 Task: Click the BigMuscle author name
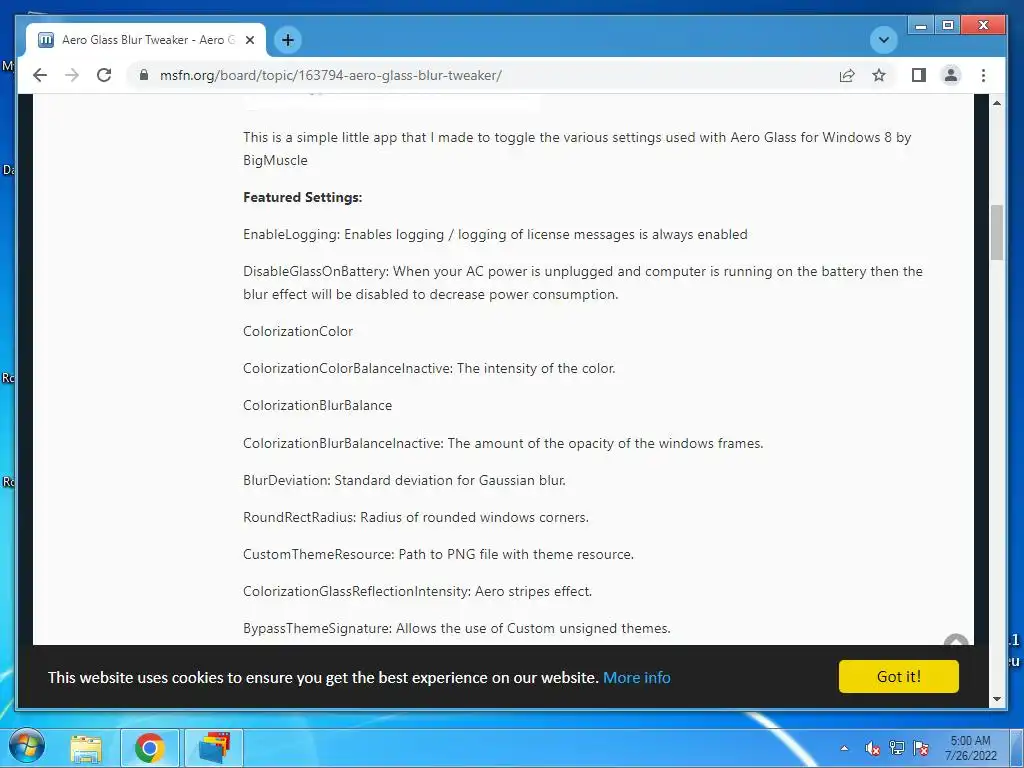[275, 160]
